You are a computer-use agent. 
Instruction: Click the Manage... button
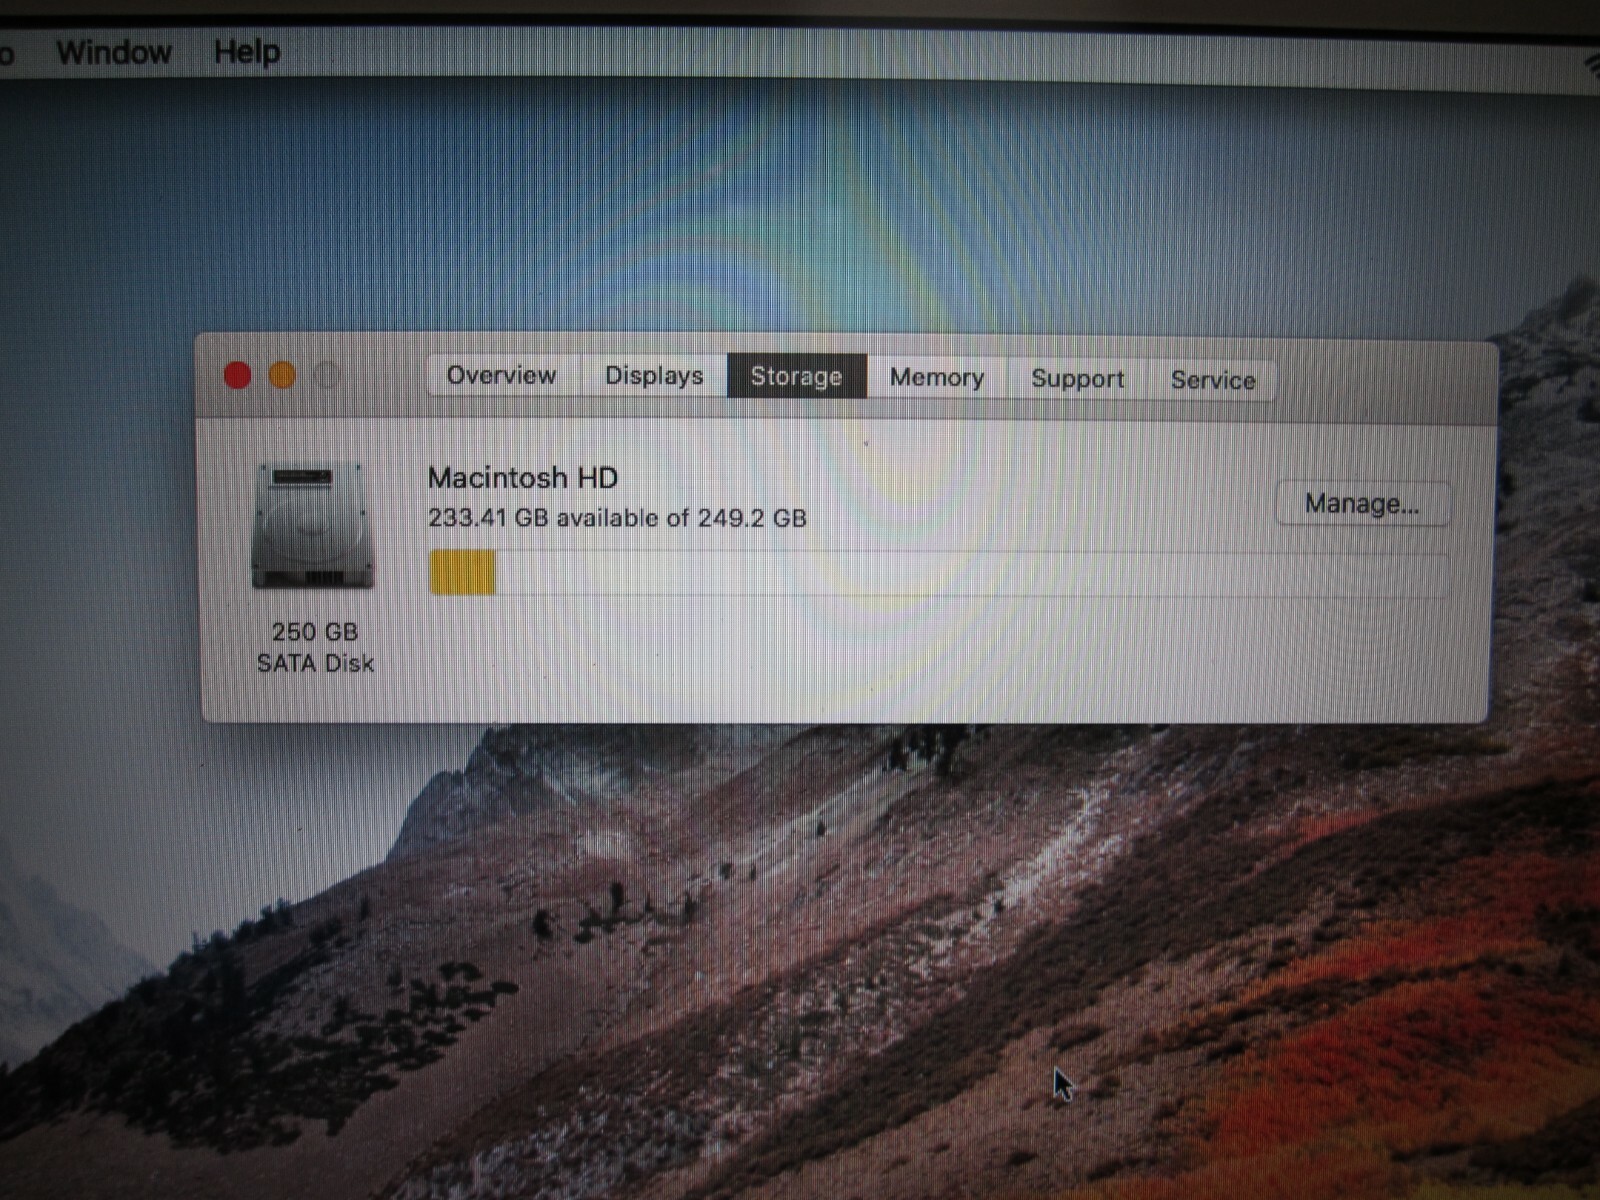[1362, 504]
